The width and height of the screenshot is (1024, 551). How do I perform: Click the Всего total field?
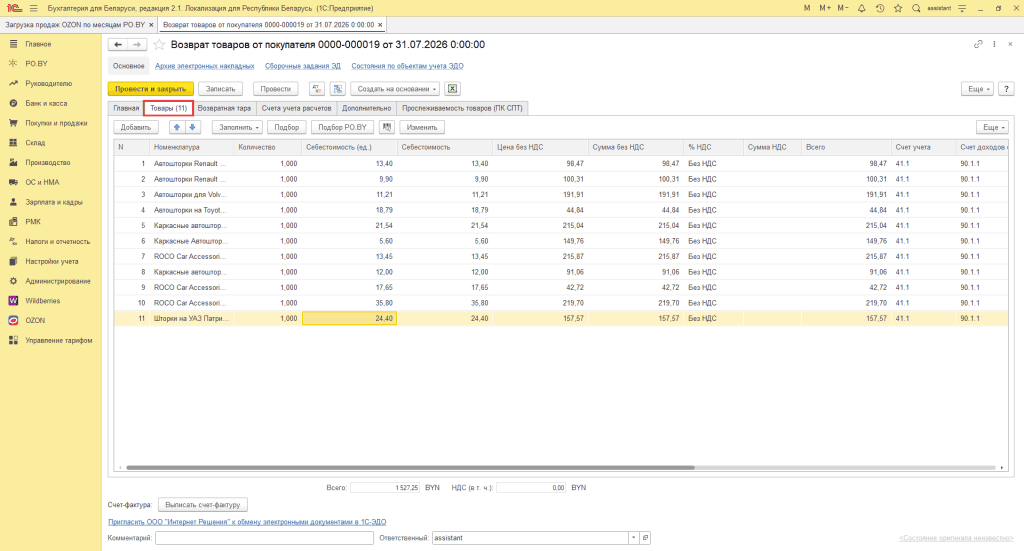(385, 488)
